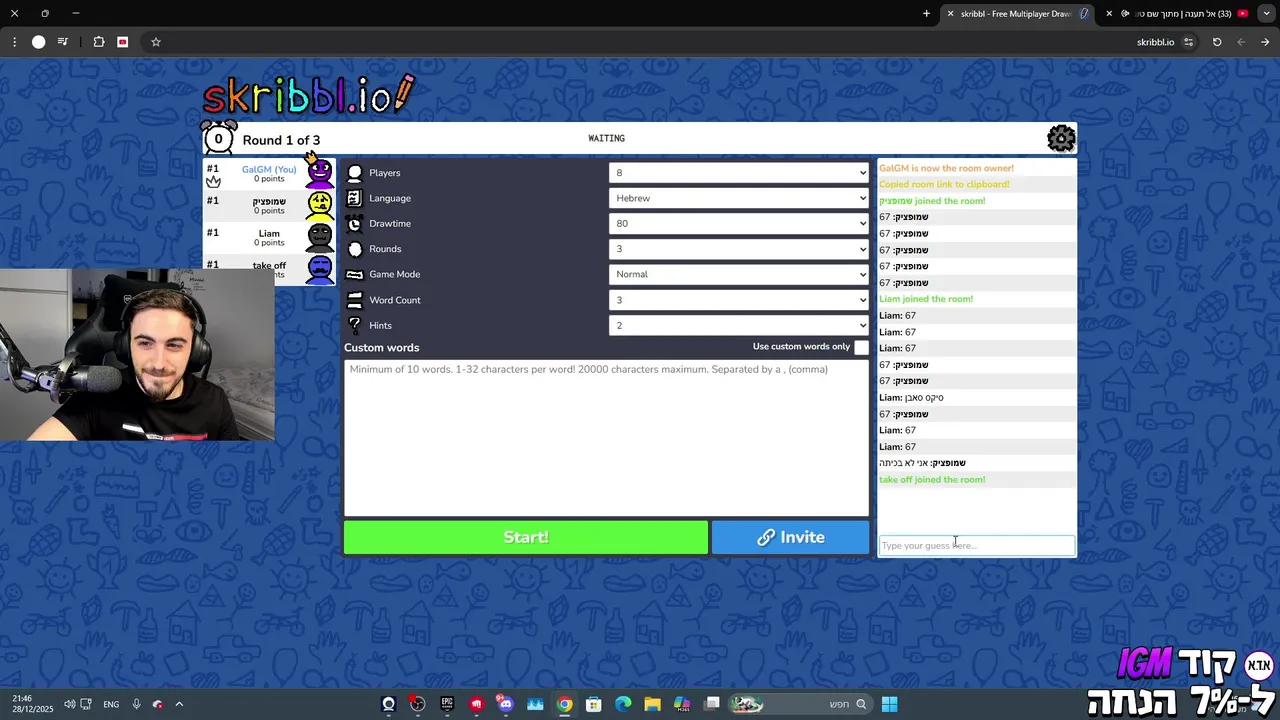Open Chrome from the taskbar
The width and height of the screenshot is (1280, 720).
[565, 704]
